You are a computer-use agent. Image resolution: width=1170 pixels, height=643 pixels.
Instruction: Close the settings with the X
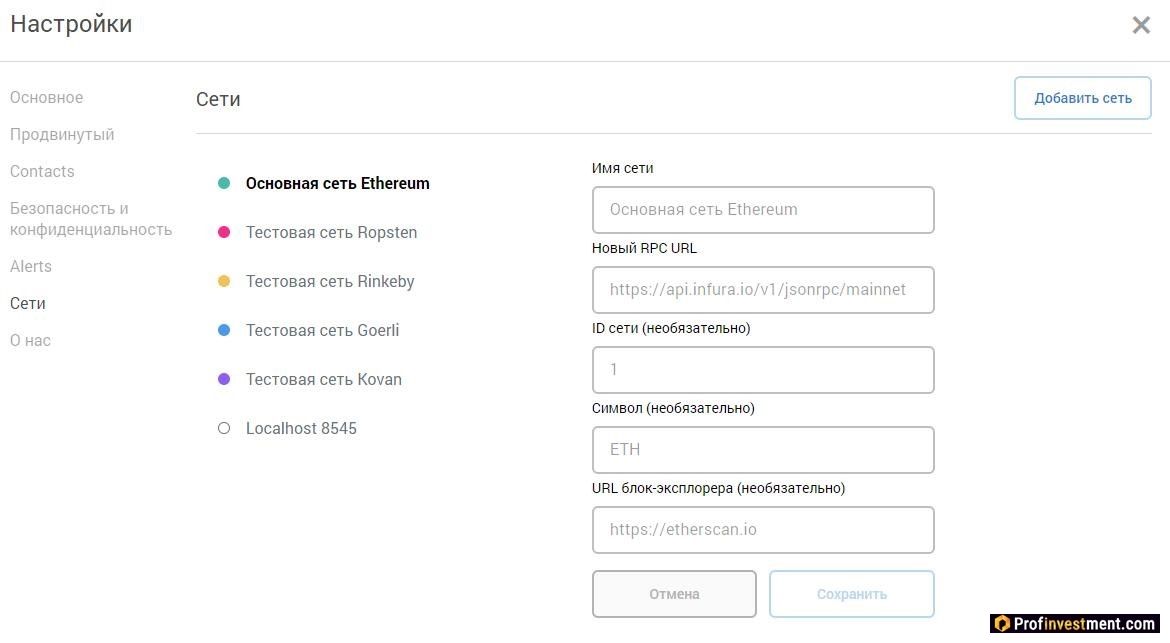coord(1141,26)
